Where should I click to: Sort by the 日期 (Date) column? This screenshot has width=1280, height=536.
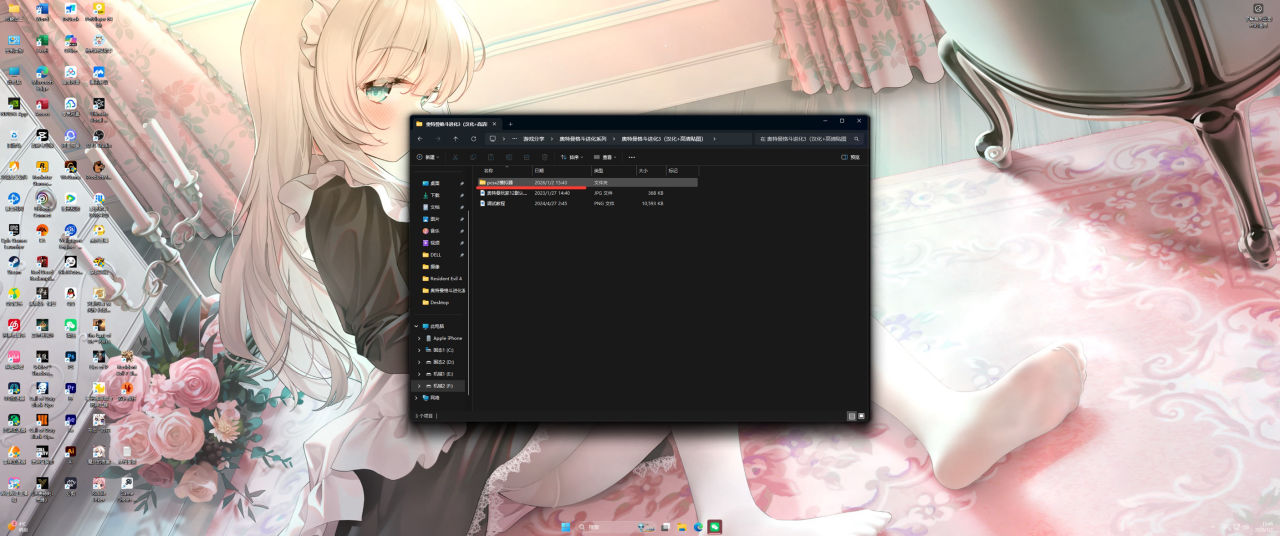pyautogui.click(x=540, y=171)
